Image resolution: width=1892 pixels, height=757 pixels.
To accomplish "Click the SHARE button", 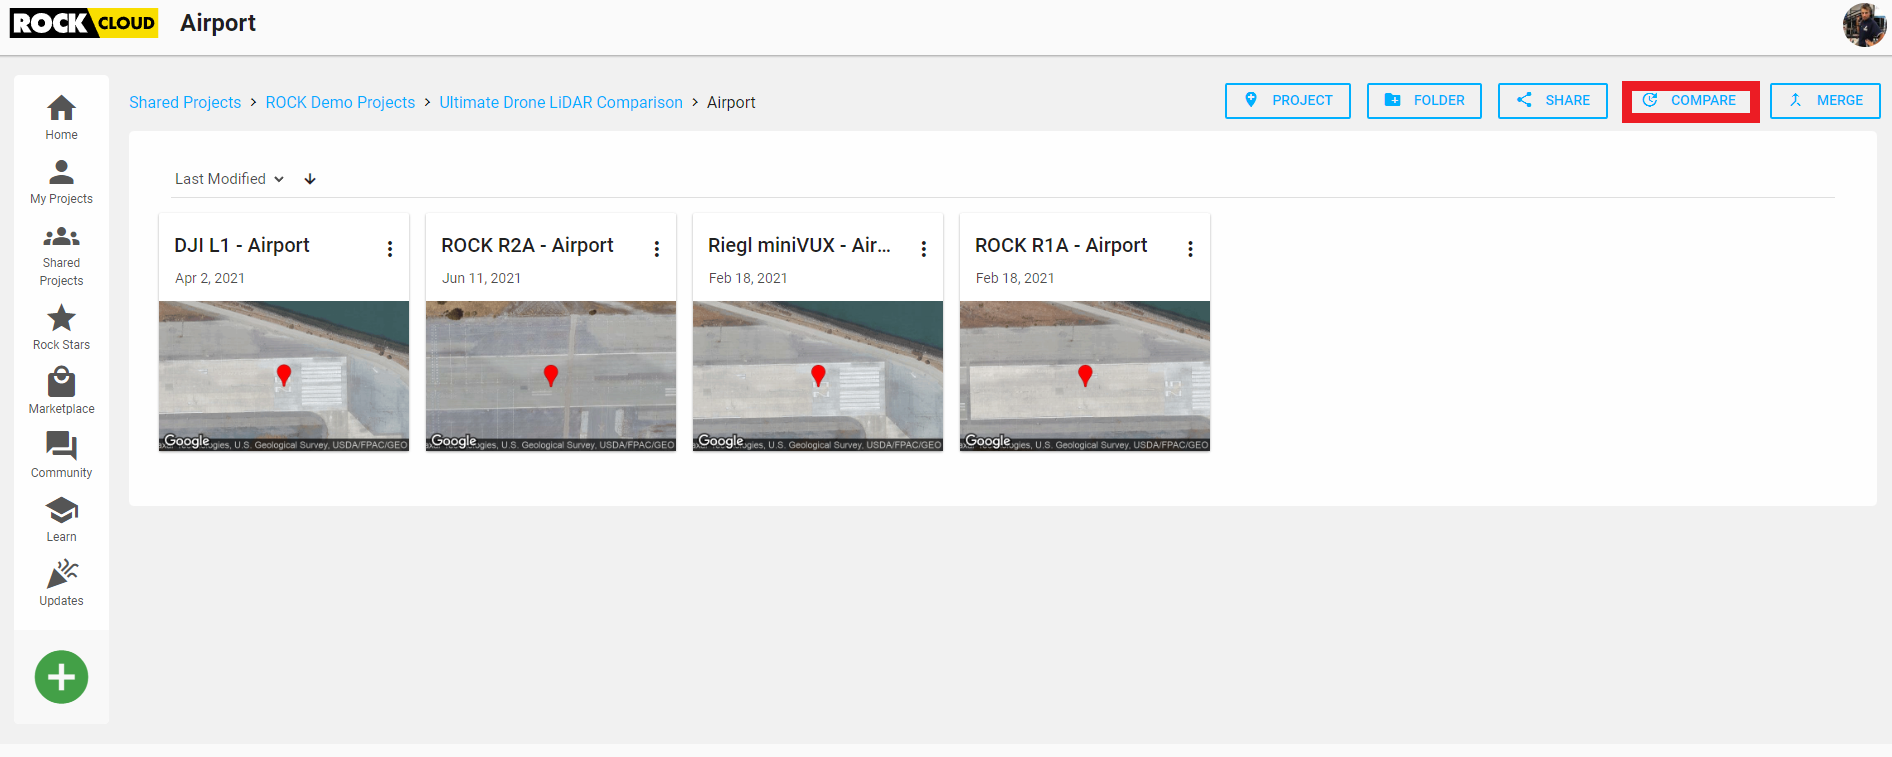I will point(1552,100).
